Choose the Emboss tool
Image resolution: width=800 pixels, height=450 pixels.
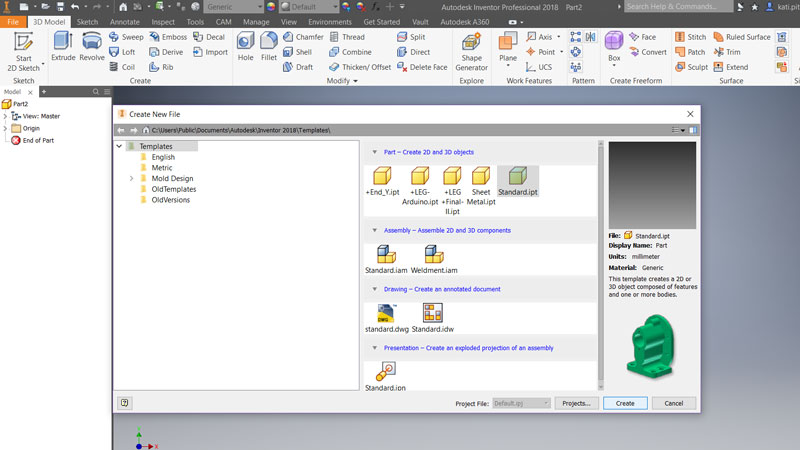pyautogui.click(x=168, y=37)
